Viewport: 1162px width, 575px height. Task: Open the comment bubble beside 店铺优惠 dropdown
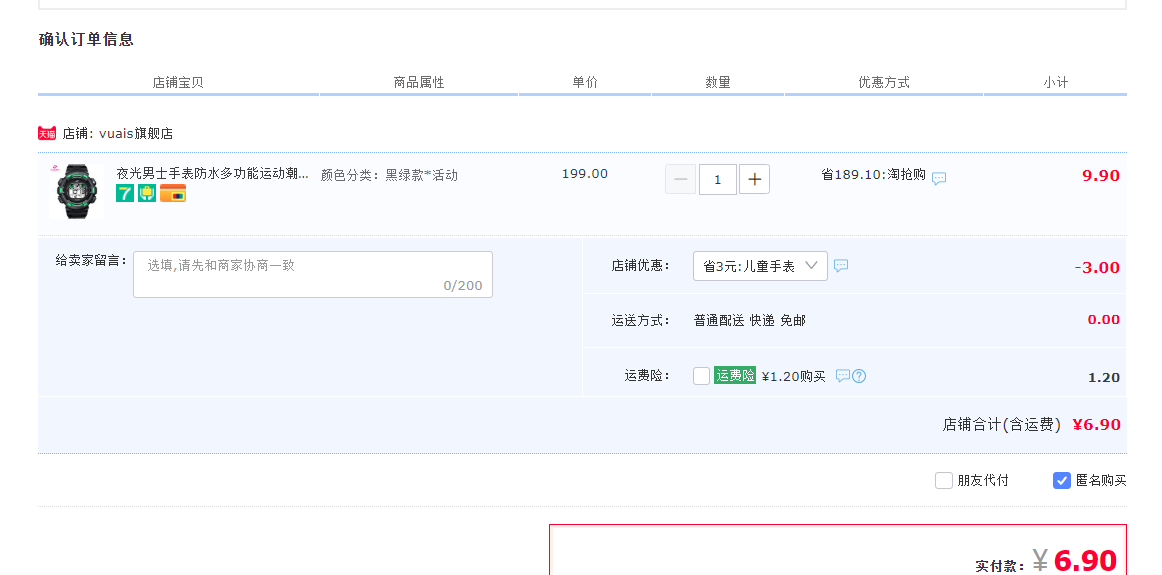pyautogui.click(x=841, y=265)
